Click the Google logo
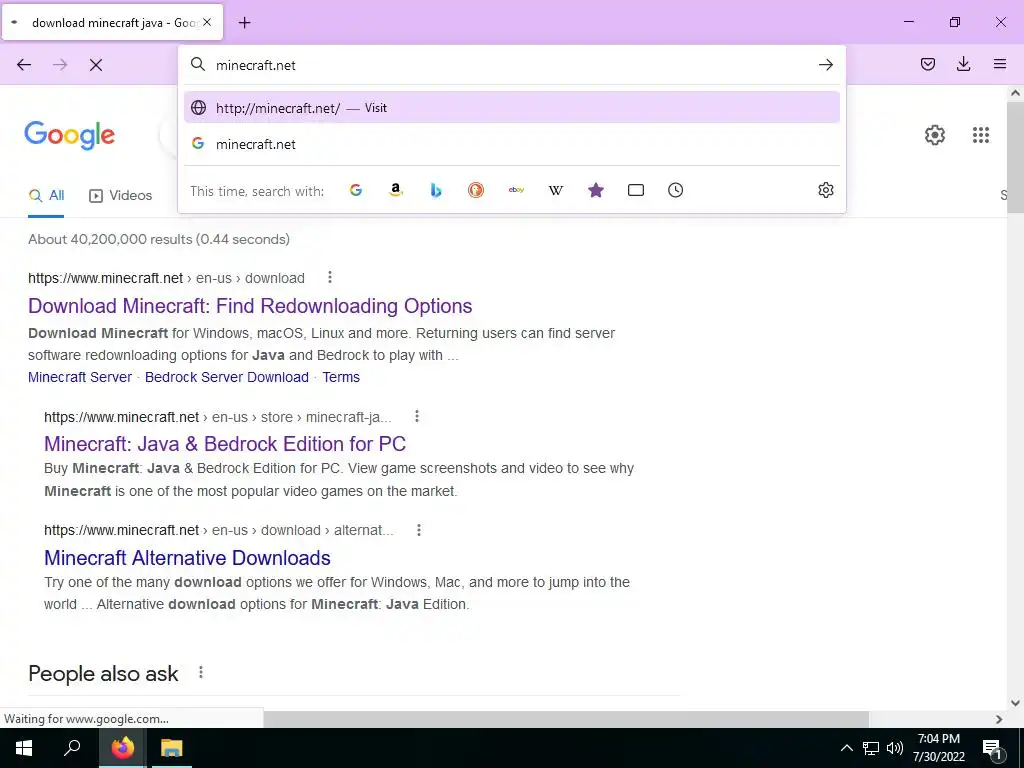The width and height of the screenshot is (1024, 768). tap(69, 135)
